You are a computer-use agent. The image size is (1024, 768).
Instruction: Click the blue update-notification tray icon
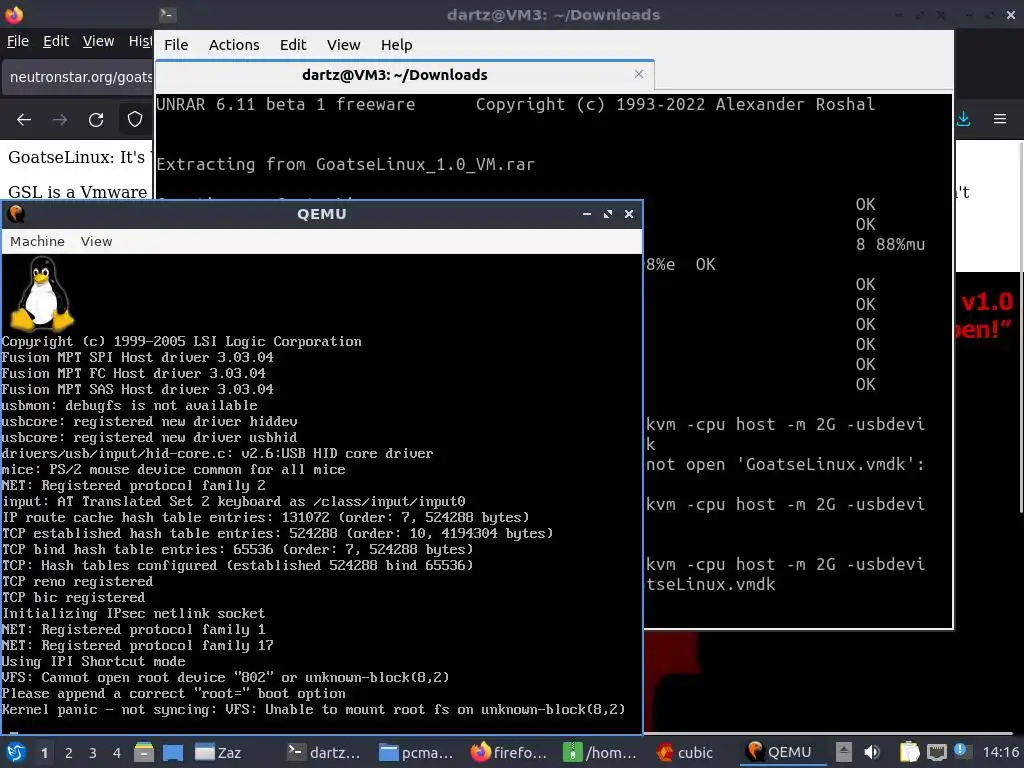tap(961, 750)
